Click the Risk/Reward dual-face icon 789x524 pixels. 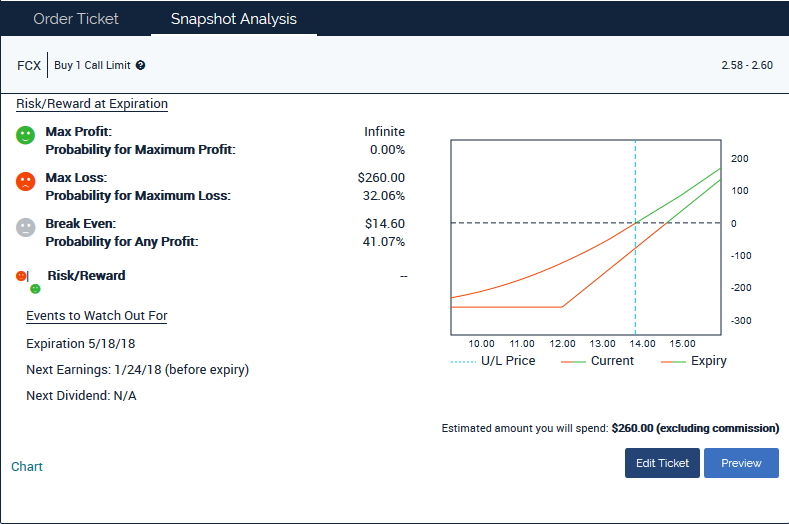pyautogui.click(x=30, y=280)
